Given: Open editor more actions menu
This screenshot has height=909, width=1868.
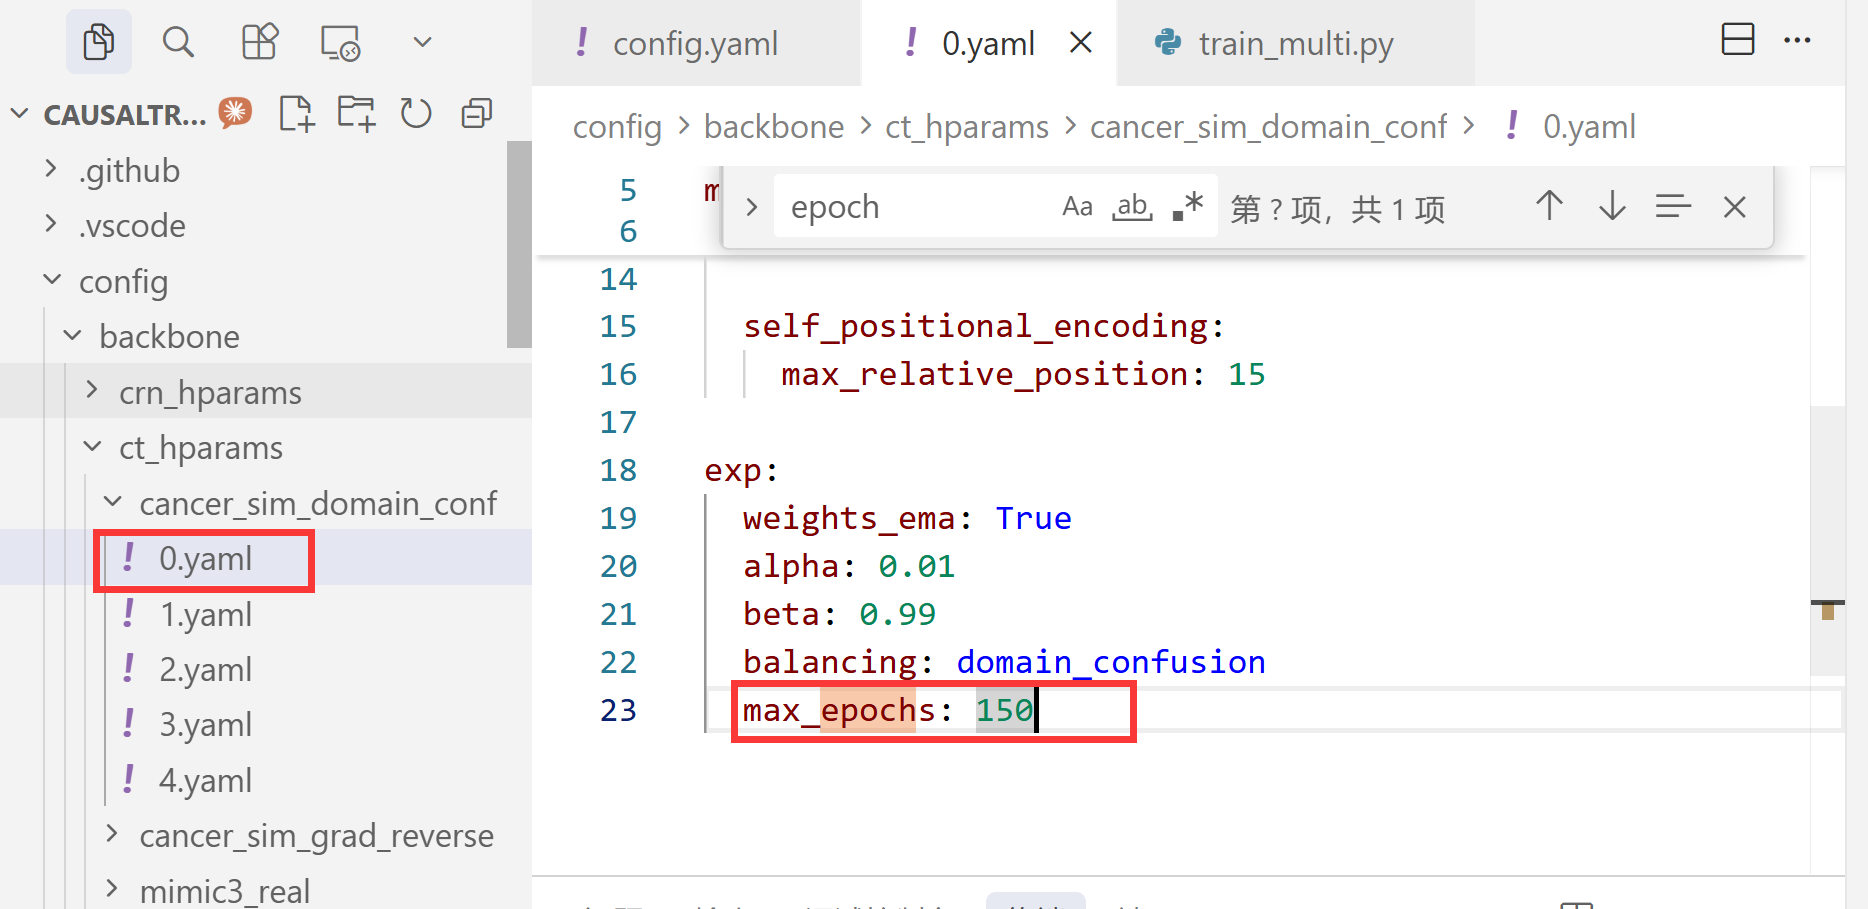Looking at the screenshot, I should click(1797, 40).
